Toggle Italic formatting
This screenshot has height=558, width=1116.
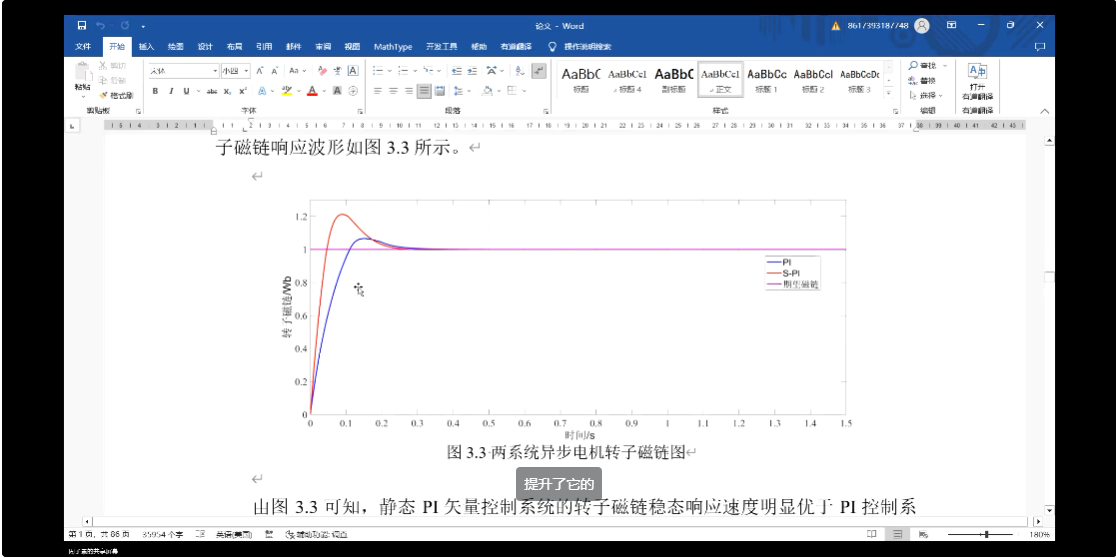tap(171, 91)
